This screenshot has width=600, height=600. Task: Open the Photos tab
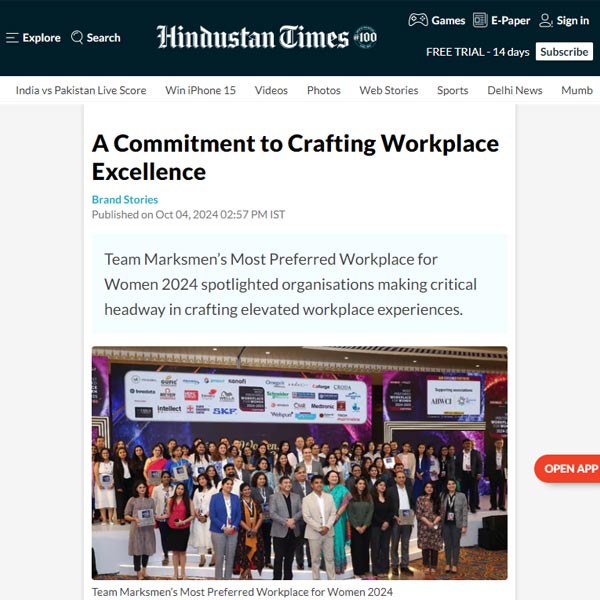pyautogui.click(x=323, y=90)
